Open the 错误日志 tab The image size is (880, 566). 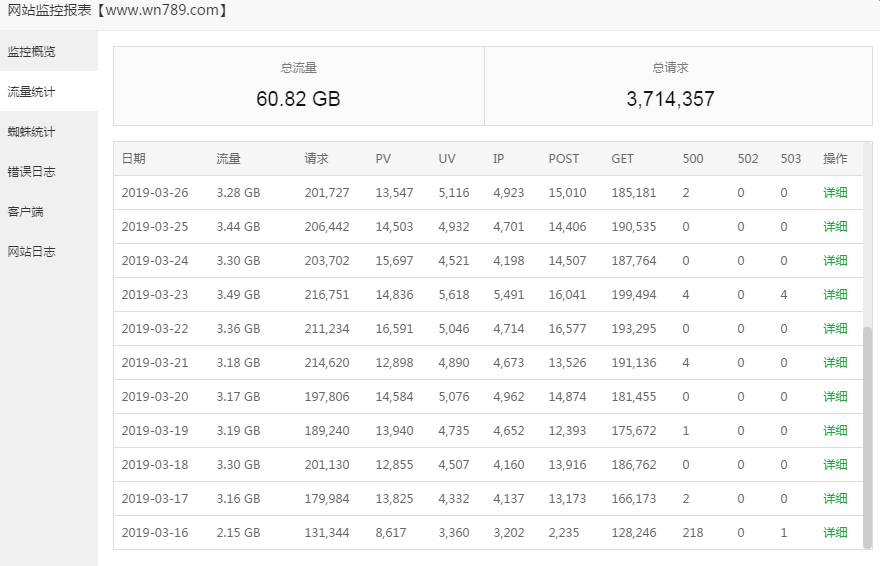click(x=32, y=171)
